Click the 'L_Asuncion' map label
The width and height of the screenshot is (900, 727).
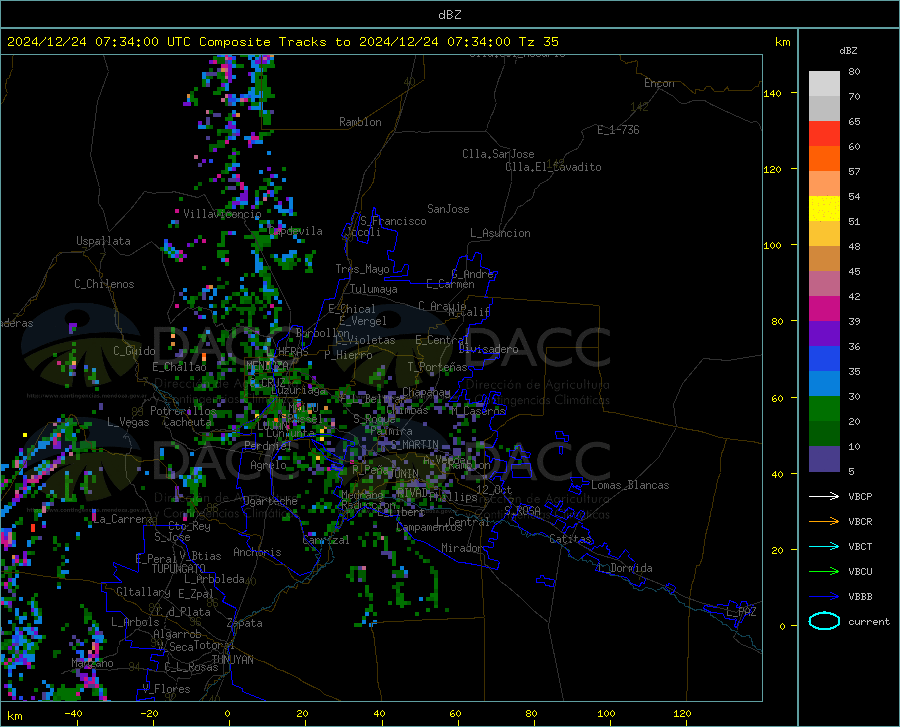[x=500, y=233]
